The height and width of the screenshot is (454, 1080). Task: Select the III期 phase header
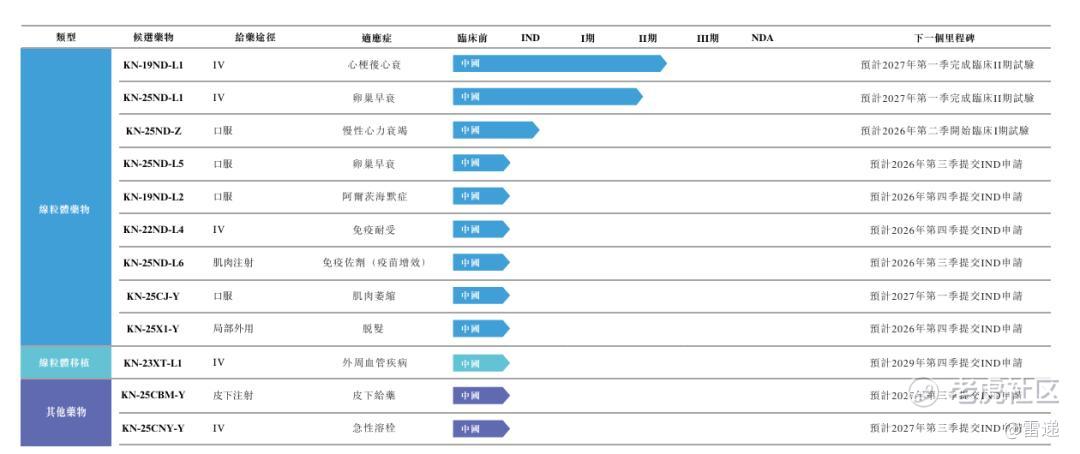(708, 38)
